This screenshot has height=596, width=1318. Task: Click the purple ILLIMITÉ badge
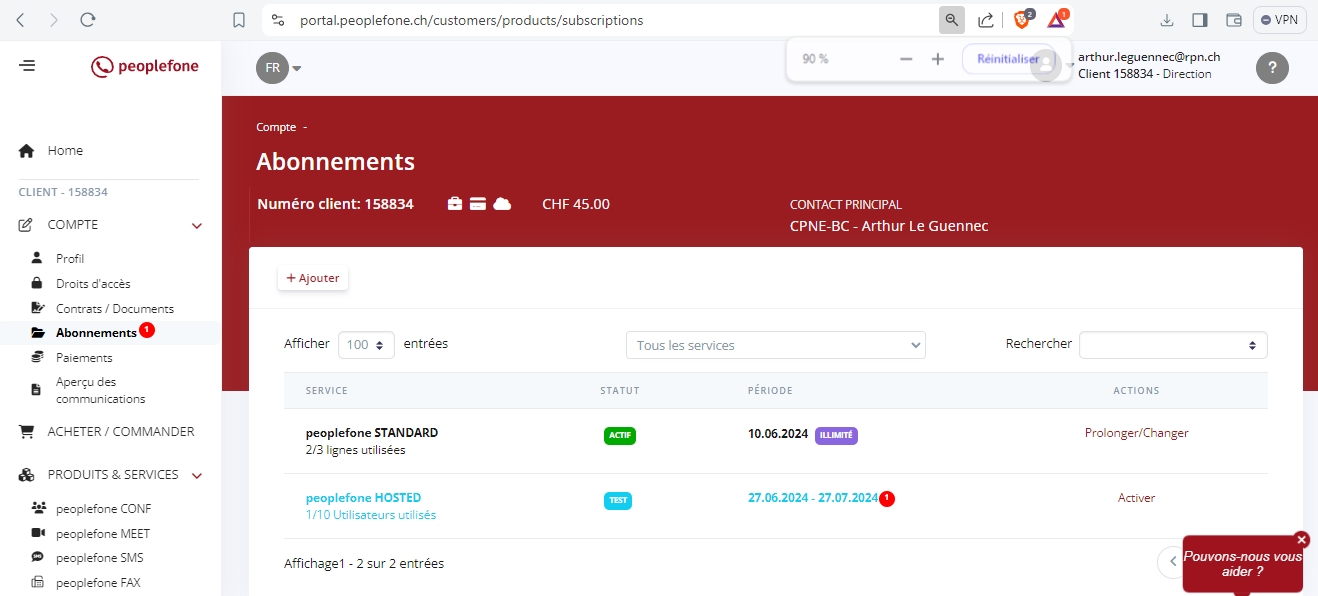coord(836,436)
